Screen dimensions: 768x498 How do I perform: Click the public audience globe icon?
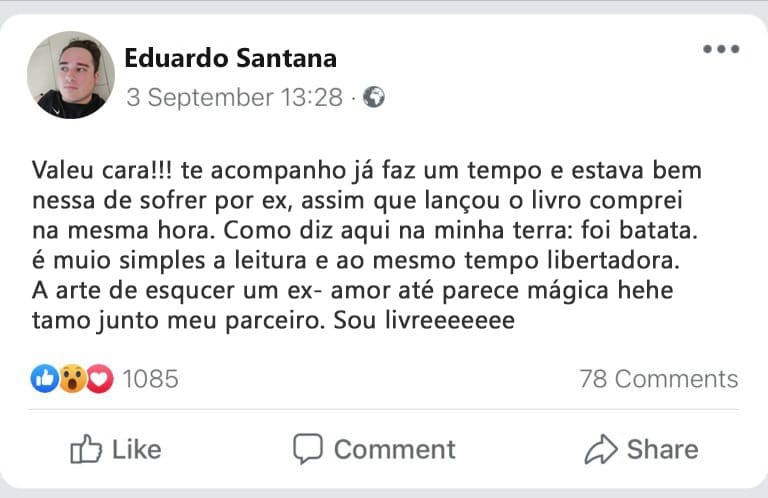pos(374,98)
